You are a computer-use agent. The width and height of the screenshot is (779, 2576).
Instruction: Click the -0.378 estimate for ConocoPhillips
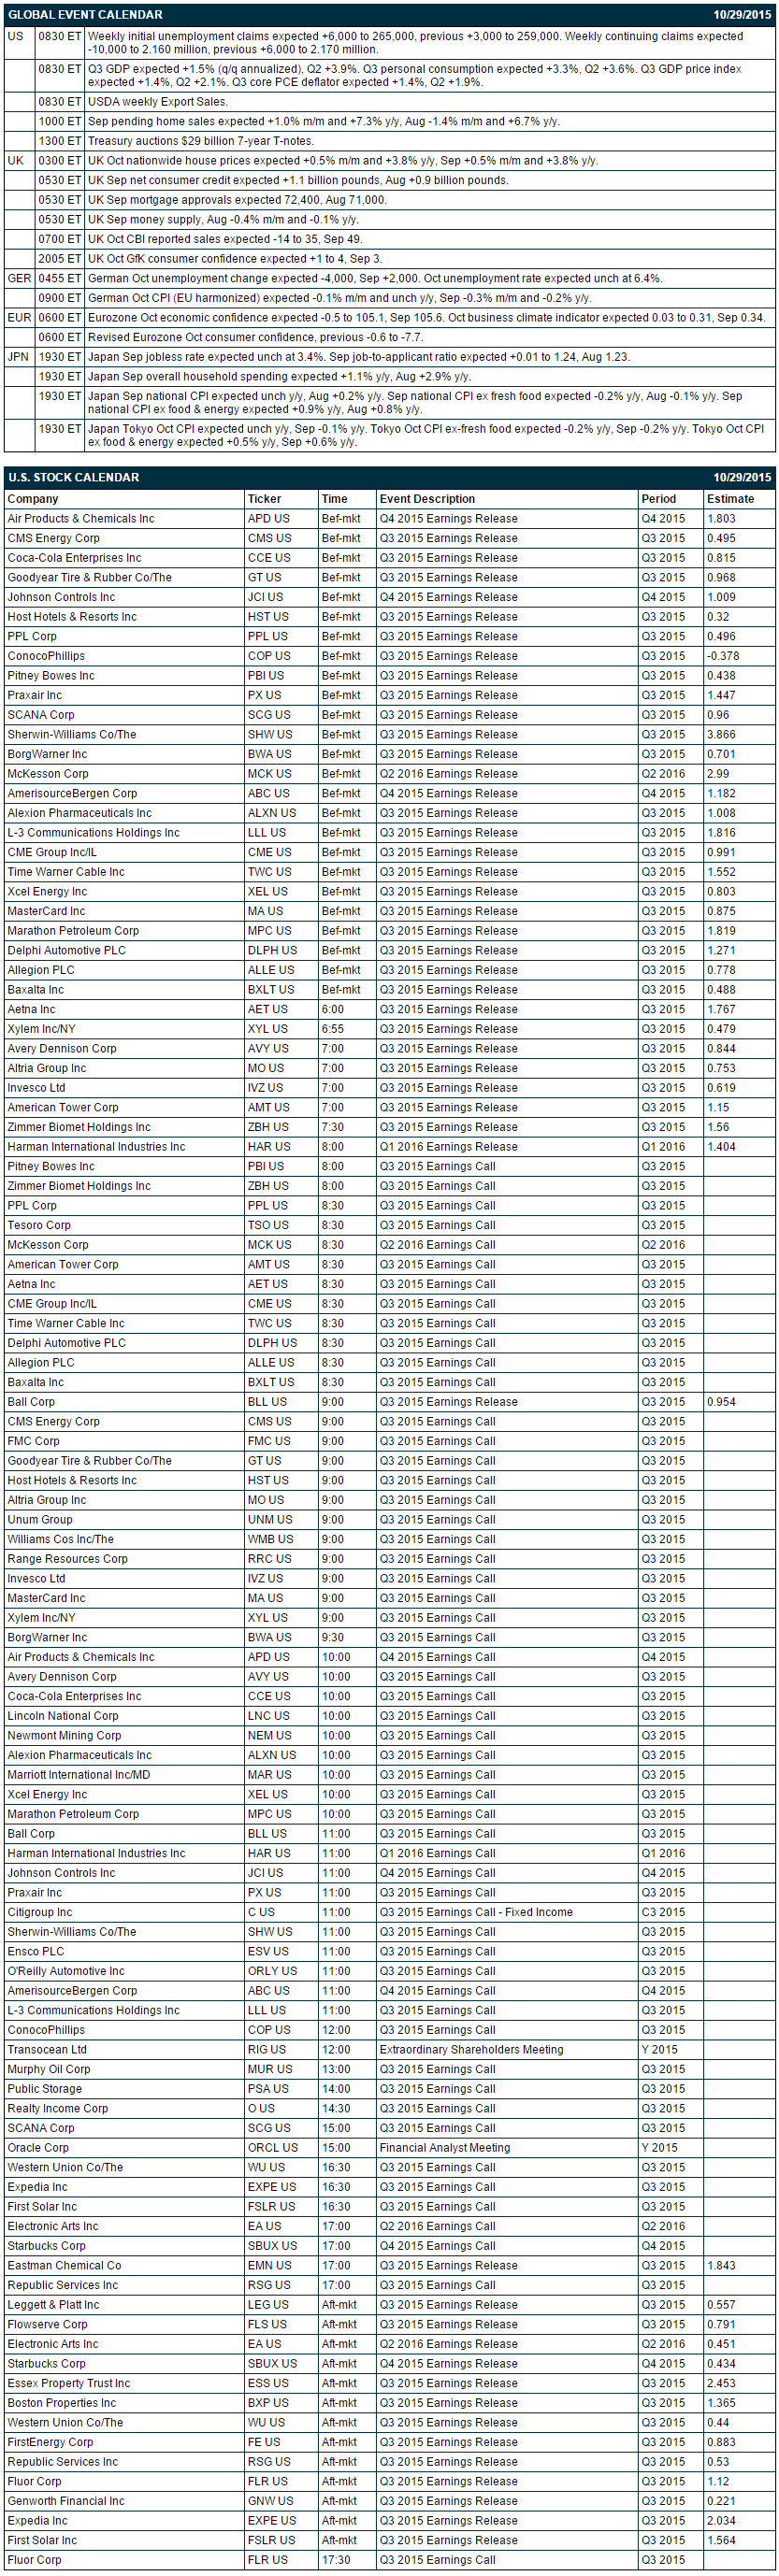point(723,656)
